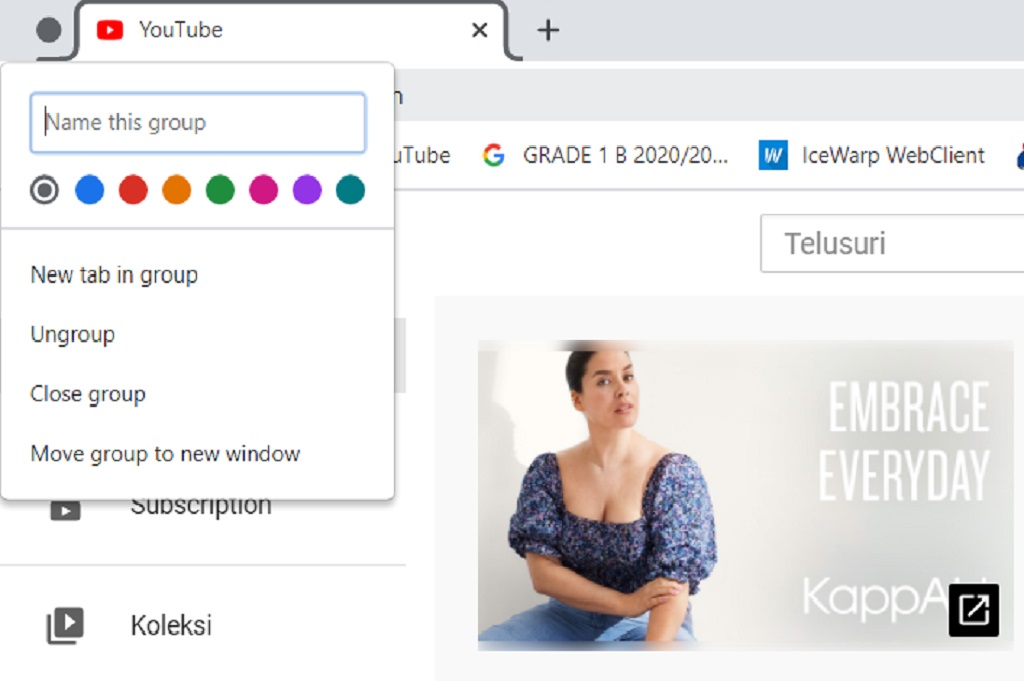Click the Google icon of GRADE 1 B bookmark
This screenshot has width=1024, height=681.
493,155
